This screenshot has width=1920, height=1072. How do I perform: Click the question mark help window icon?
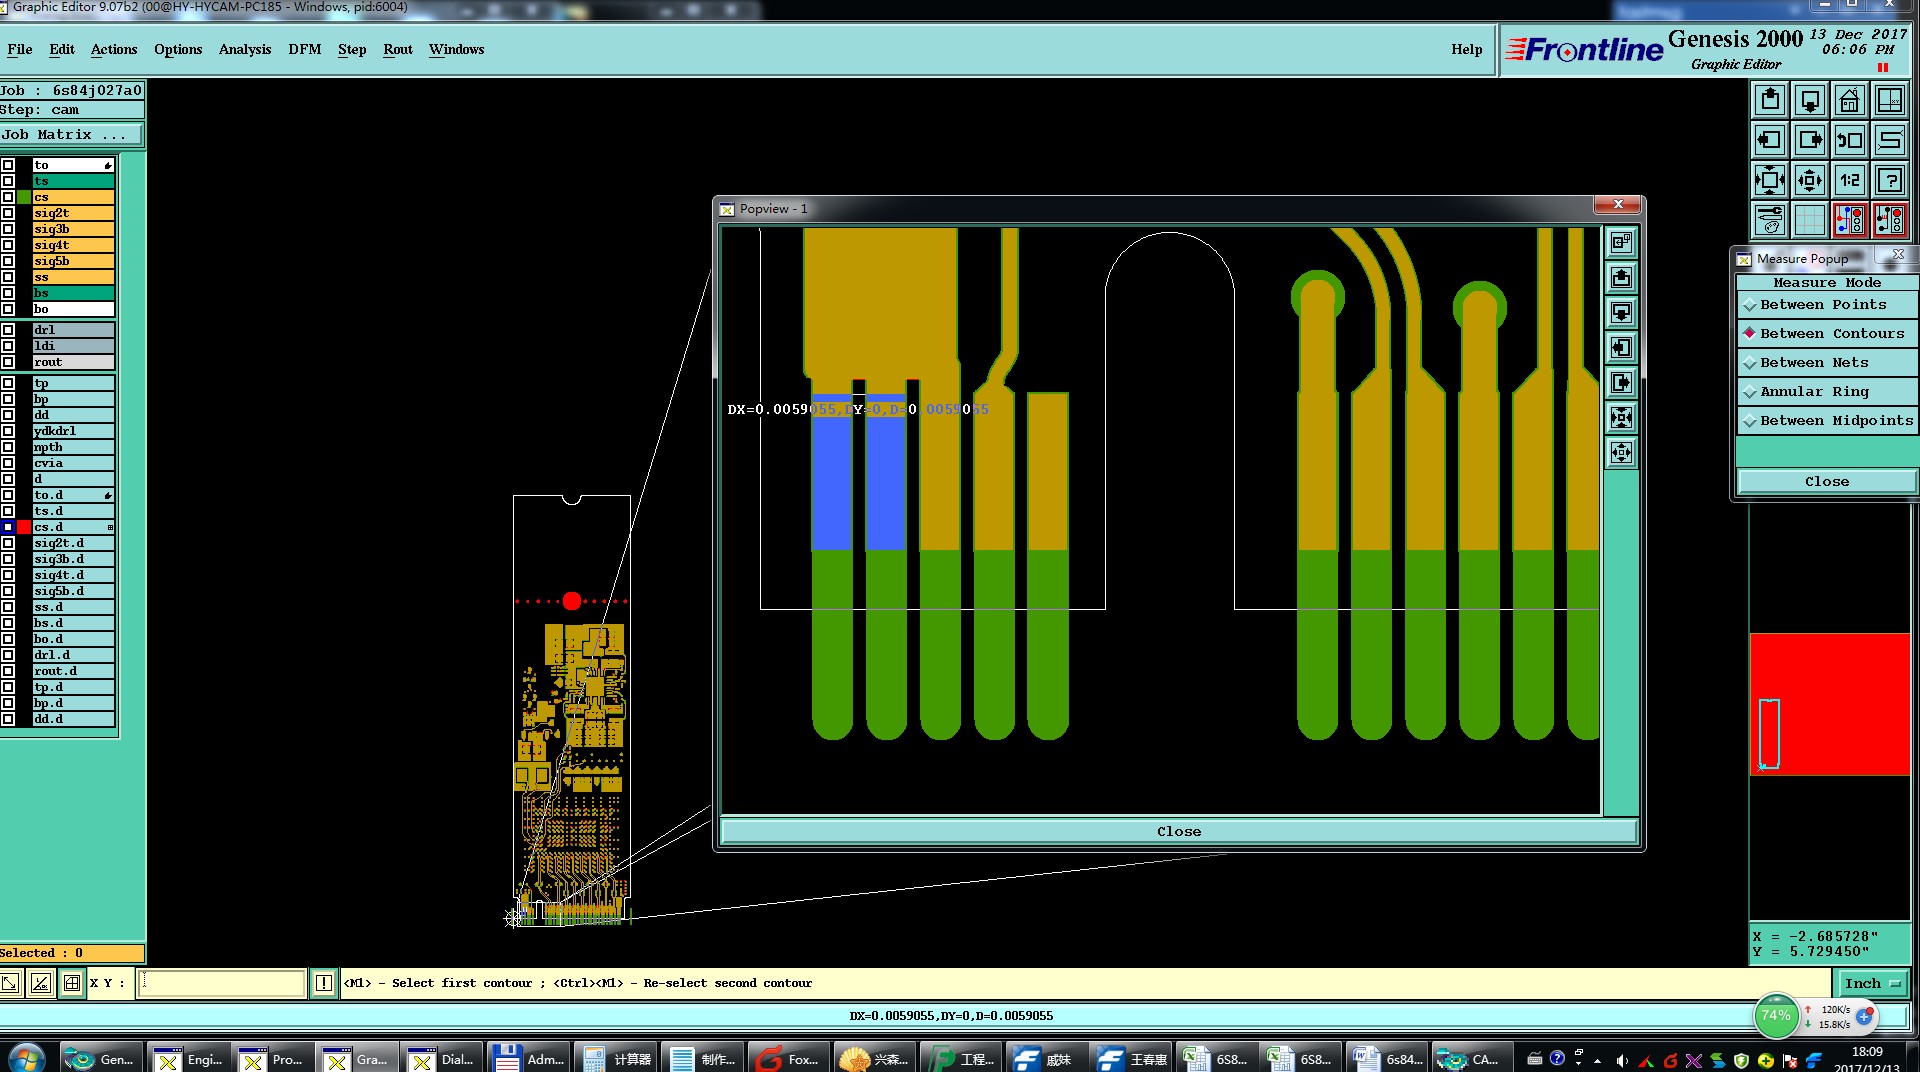point(1890,180)
